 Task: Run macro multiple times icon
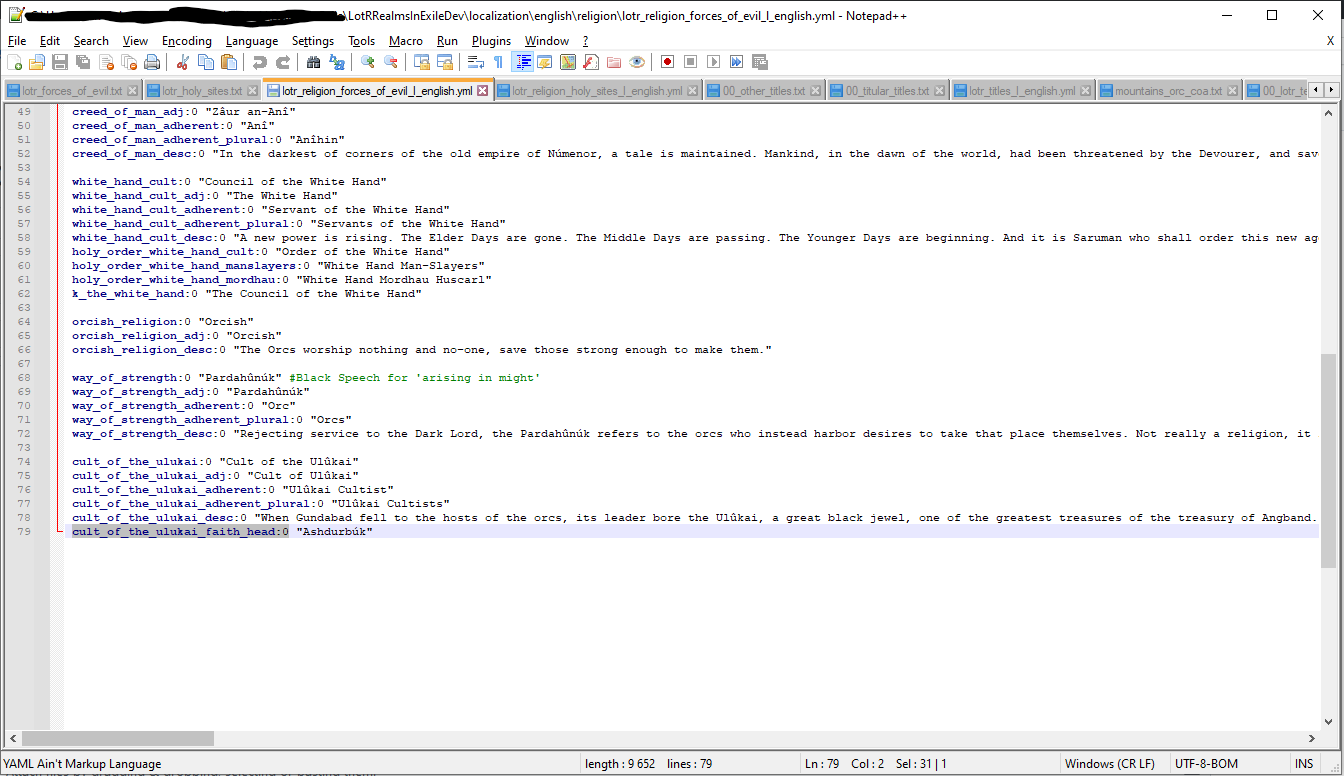point(736,62)
